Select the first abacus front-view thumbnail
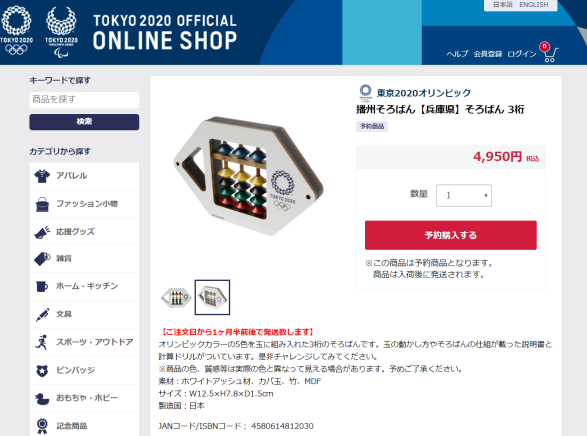 pos(176,298)
